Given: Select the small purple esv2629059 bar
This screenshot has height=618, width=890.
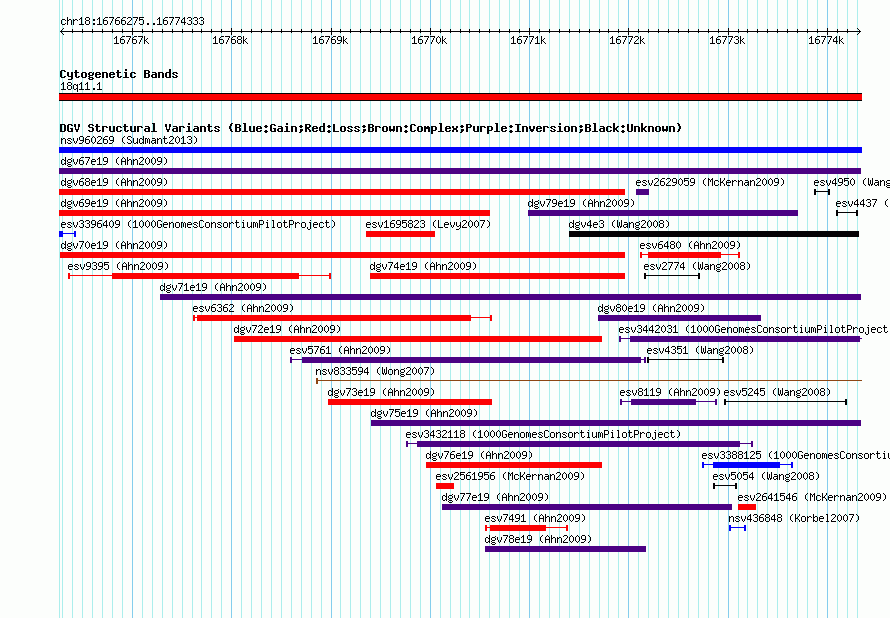Looking at the screenshot, I should [x=642, y=192].
